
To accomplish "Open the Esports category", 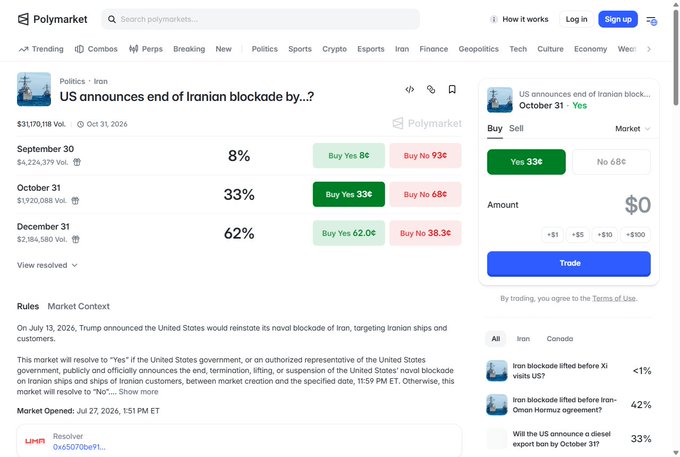I will pyautogui.click(x=371, y=49).
